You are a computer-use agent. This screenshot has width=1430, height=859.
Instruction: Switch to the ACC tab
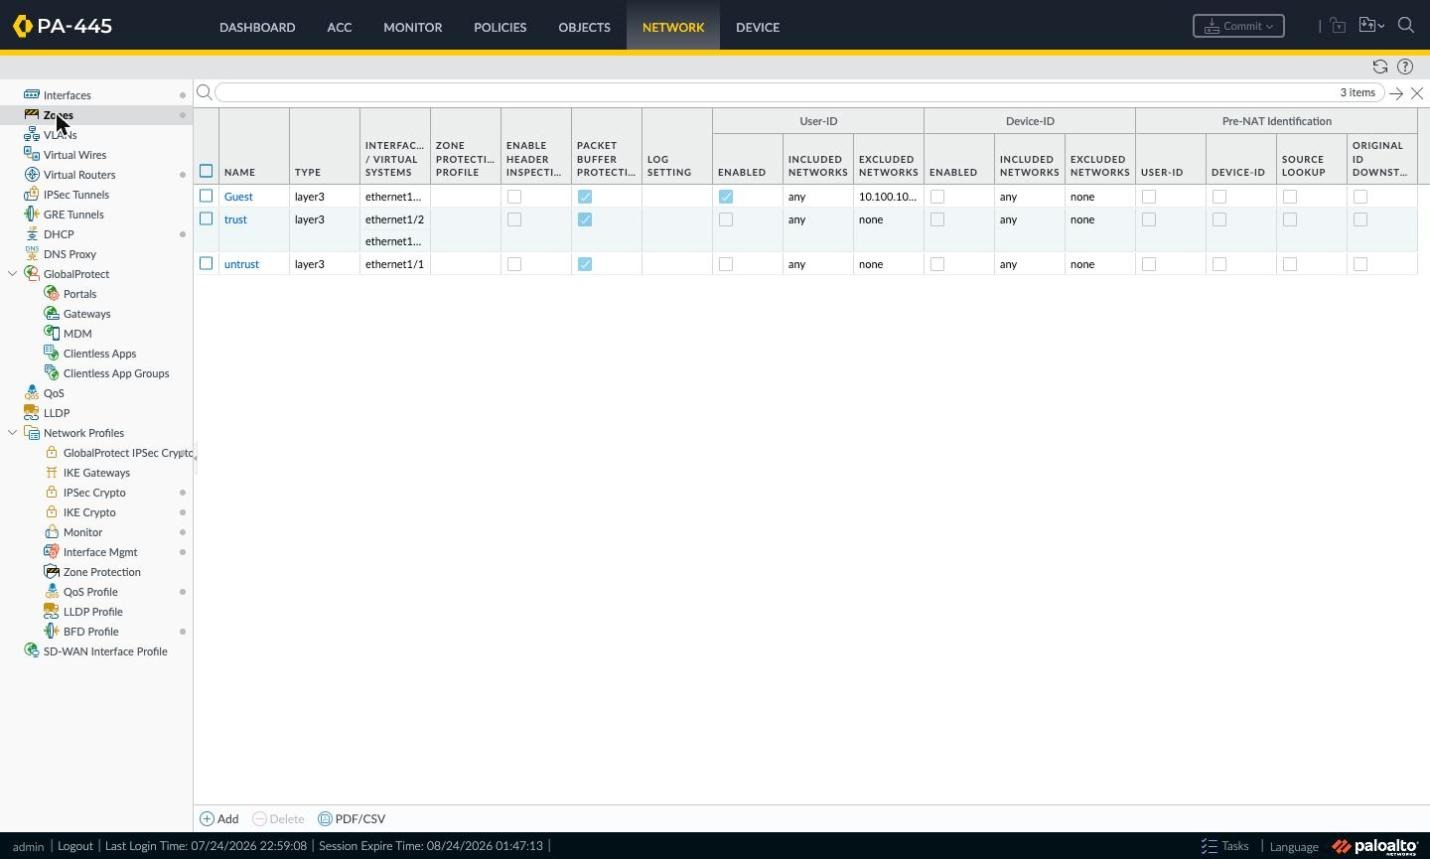(339, 27)
